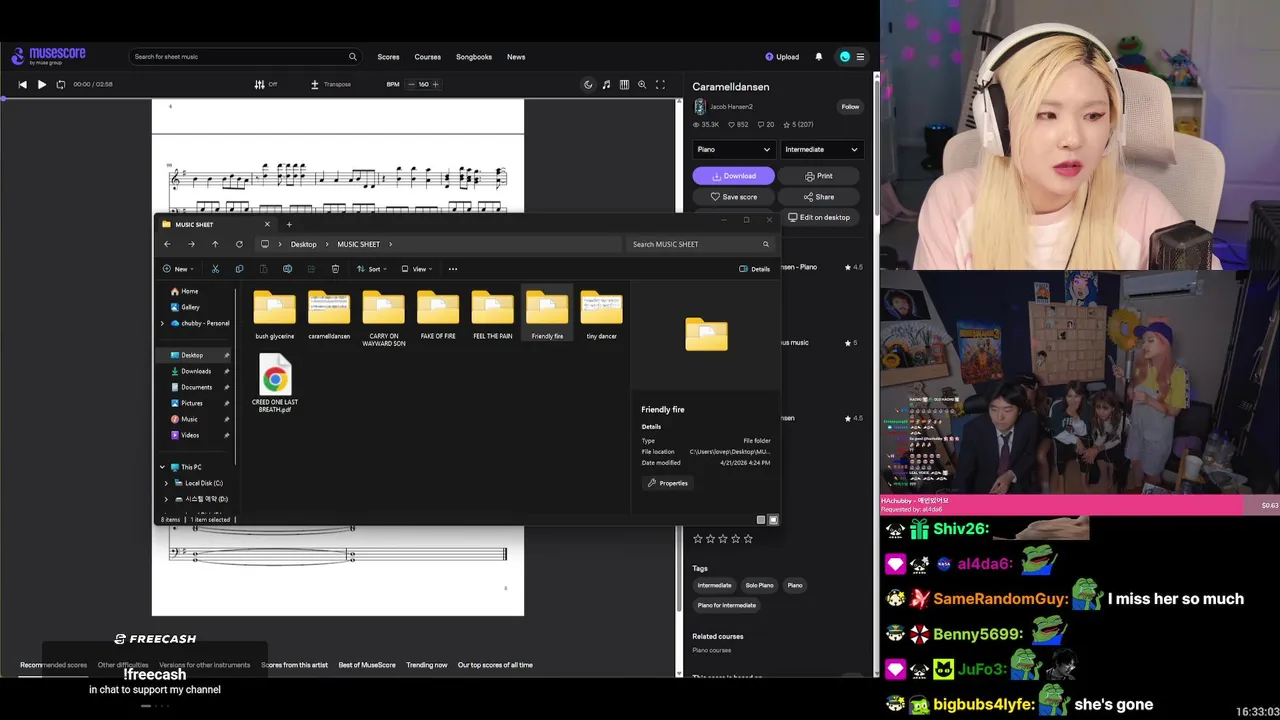Click the search magnifier in MuseScore
Viewport: 1280px width, 720px height.
tap(352, 57)
